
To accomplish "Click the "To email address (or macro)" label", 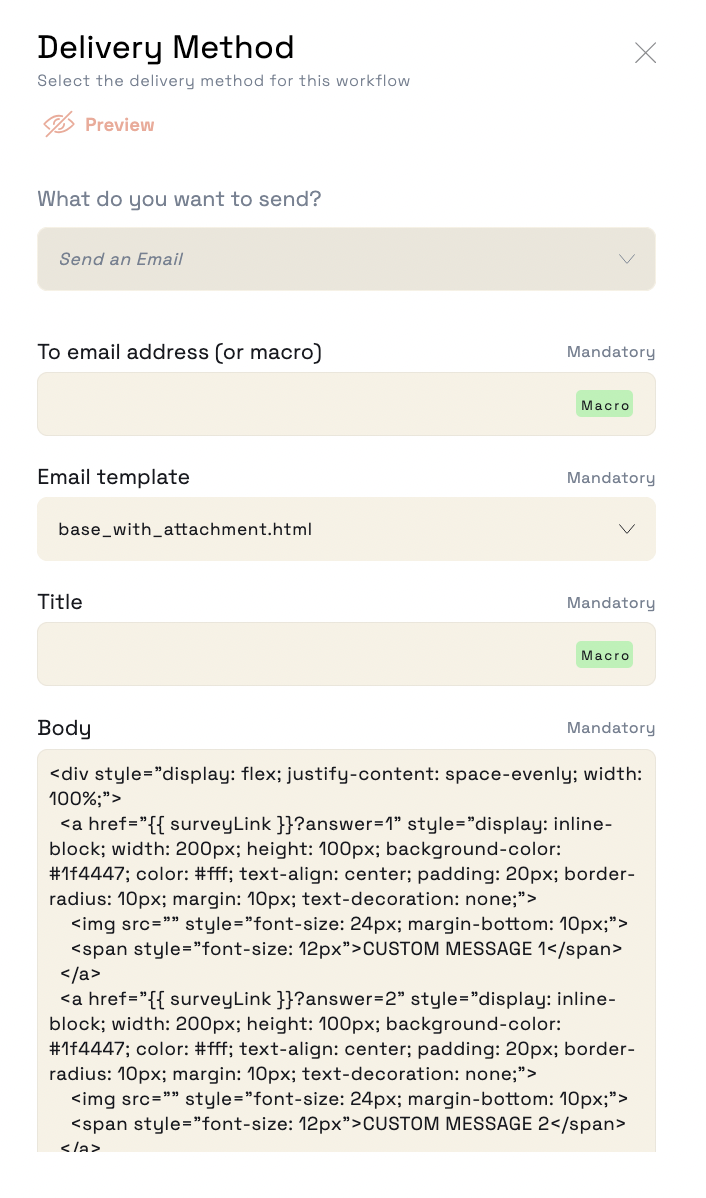I will 180,352.
